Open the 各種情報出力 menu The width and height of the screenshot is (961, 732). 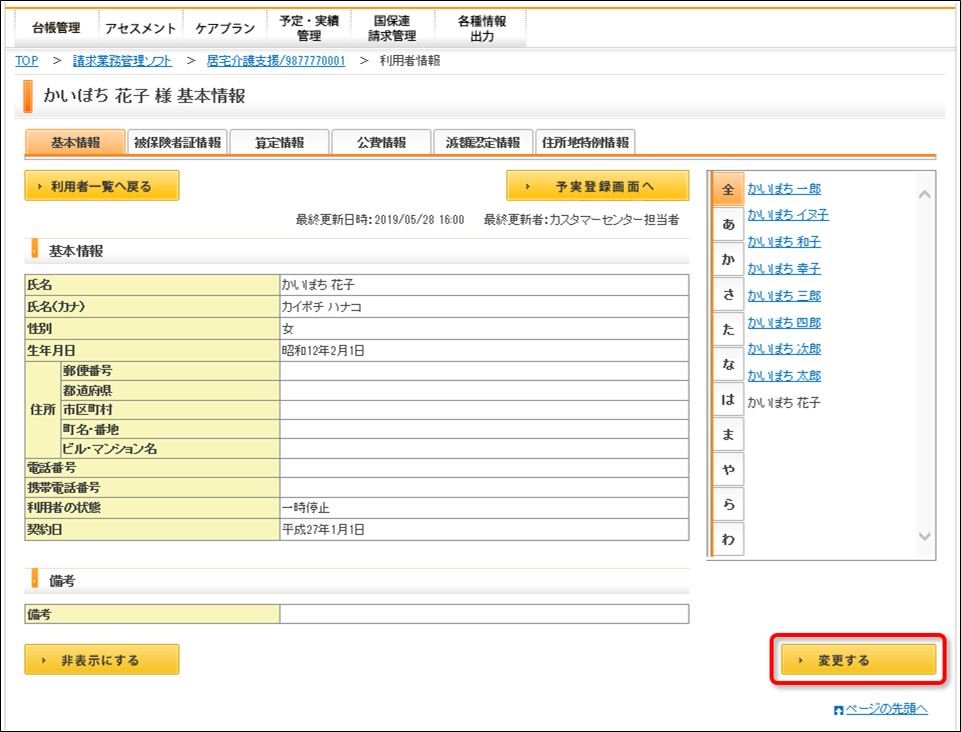coord(482,28)
